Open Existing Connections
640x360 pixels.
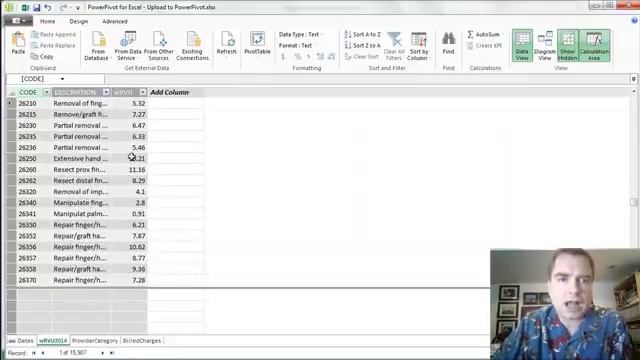tap(192, 46)
